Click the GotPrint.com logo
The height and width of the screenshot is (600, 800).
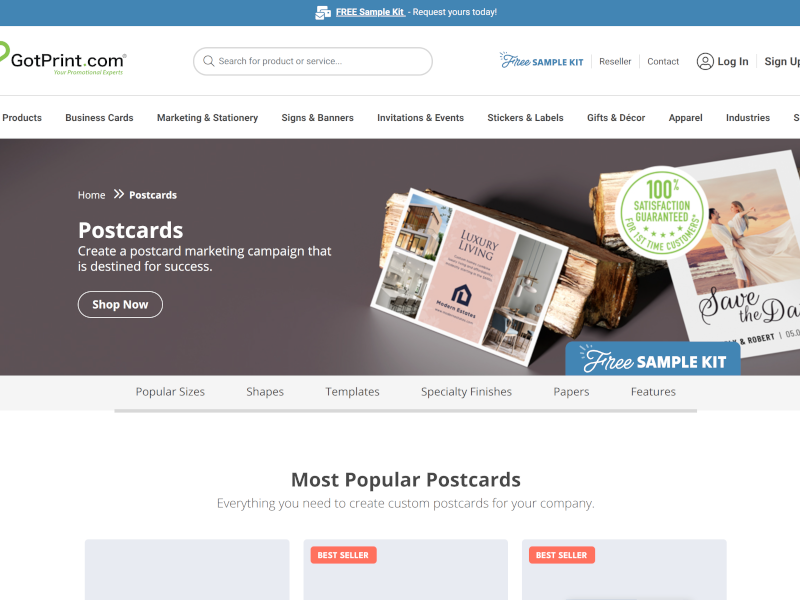click(x=63, y=59)
